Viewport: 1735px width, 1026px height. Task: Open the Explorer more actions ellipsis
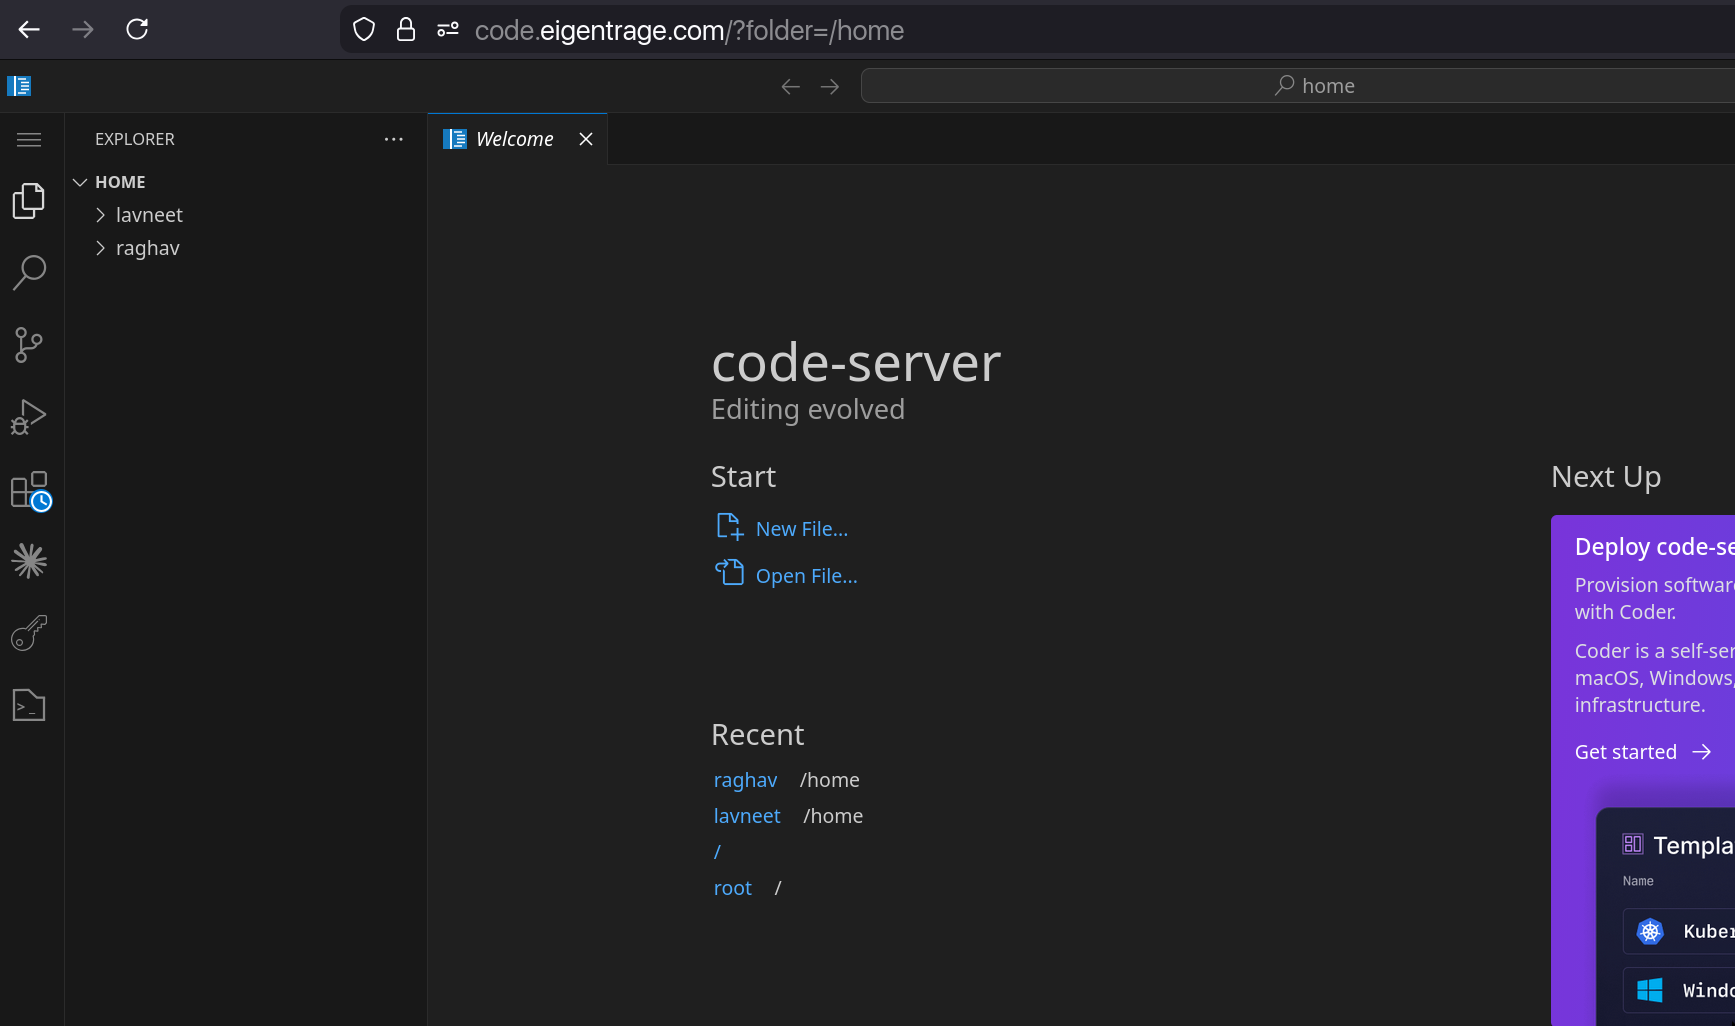tap(393, 139)
